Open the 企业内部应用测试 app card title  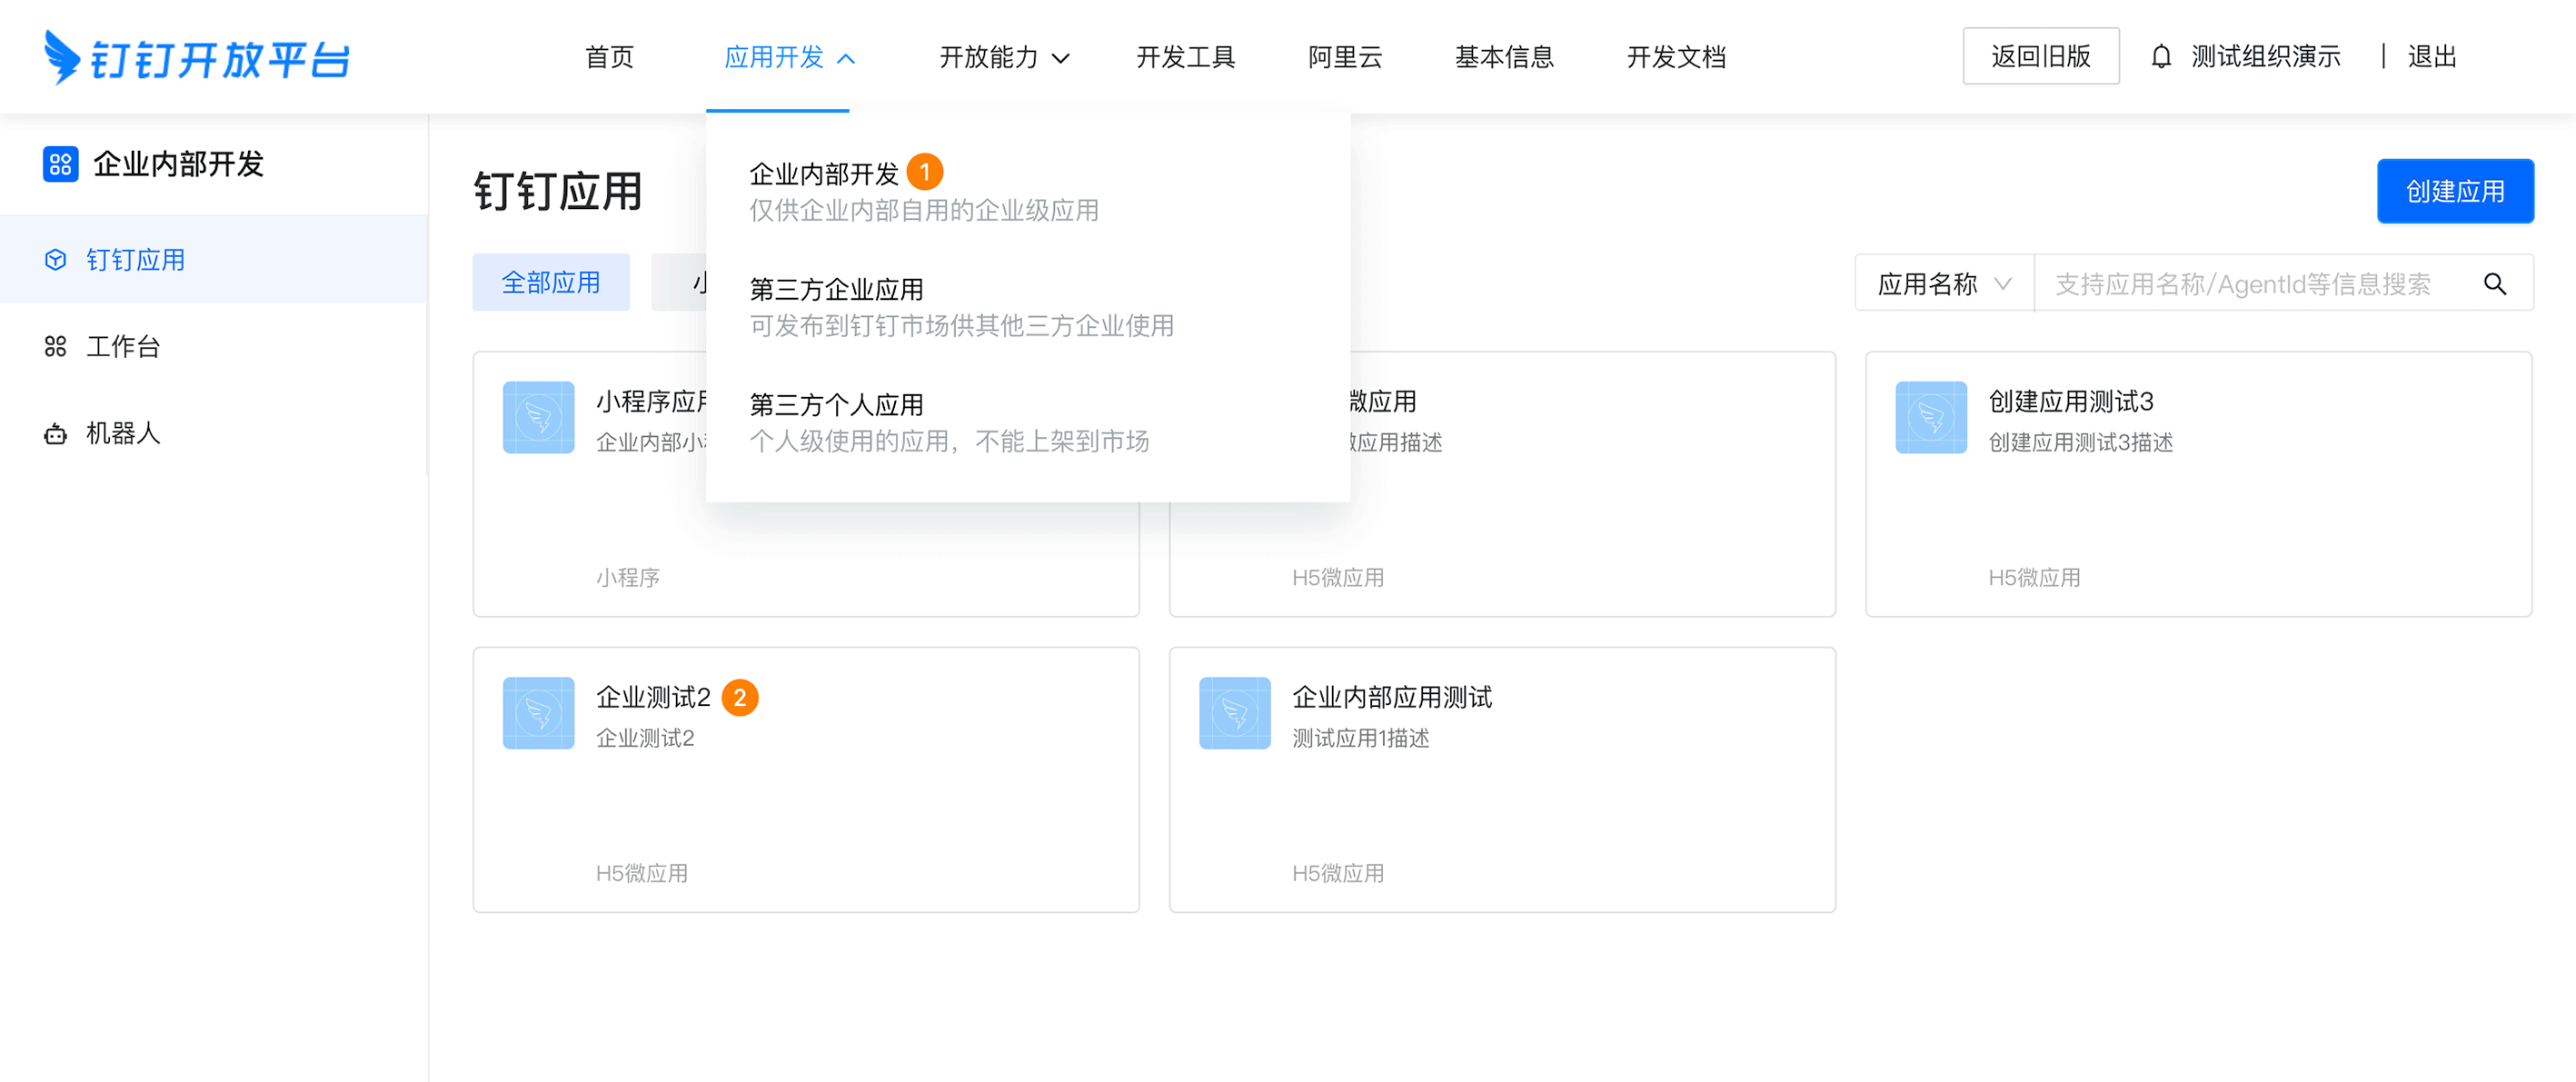click(x=1391, y=697)
